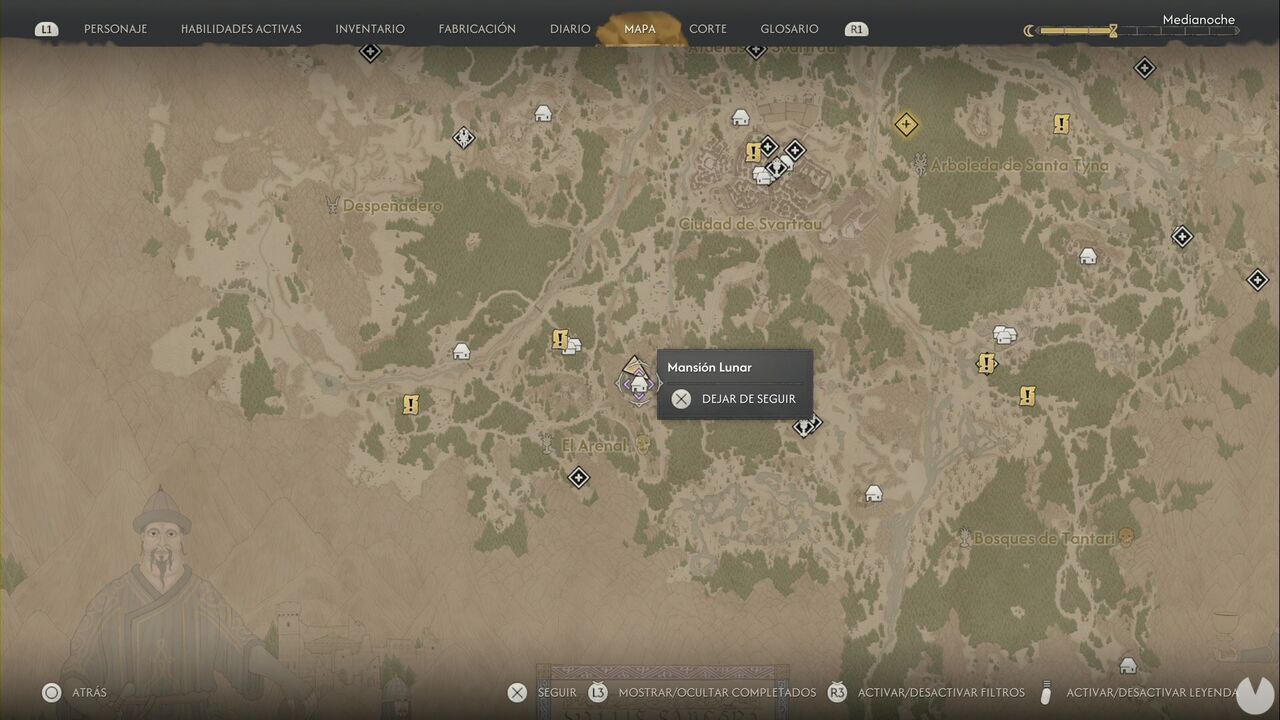Click the antler icon beside Arboleda de Santa Tyna
Image resolution: width=1280 pixels, height=720 pixels.
click(x=920, y=164)
